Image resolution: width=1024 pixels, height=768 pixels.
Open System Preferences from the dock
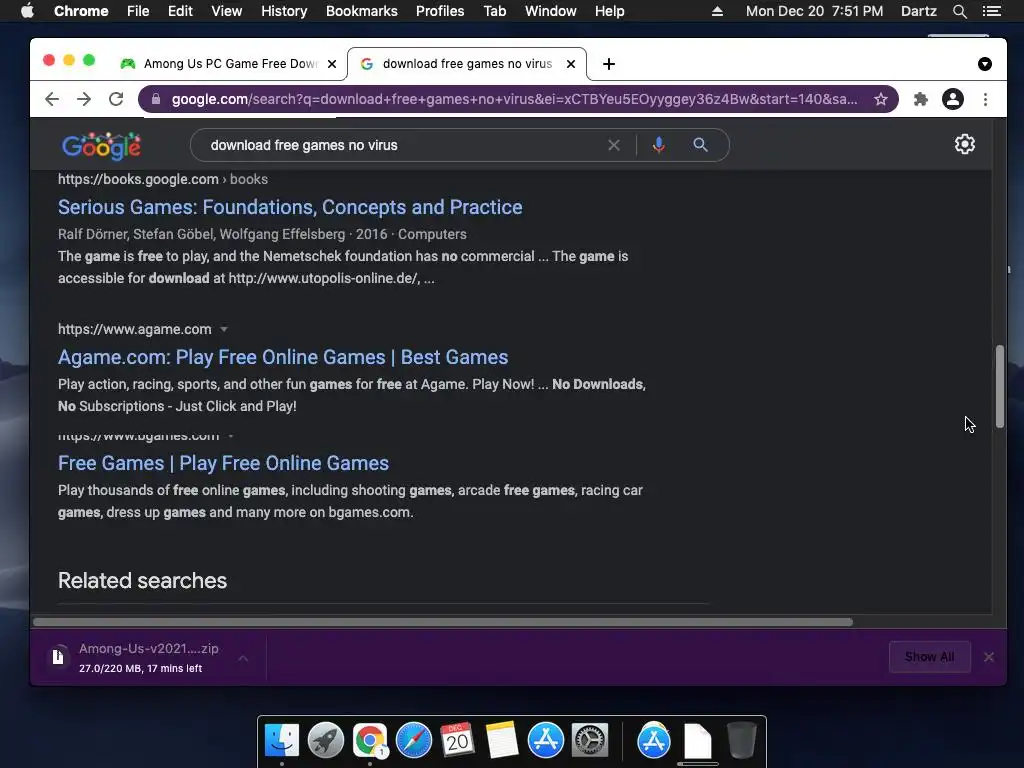pos(590,741)
